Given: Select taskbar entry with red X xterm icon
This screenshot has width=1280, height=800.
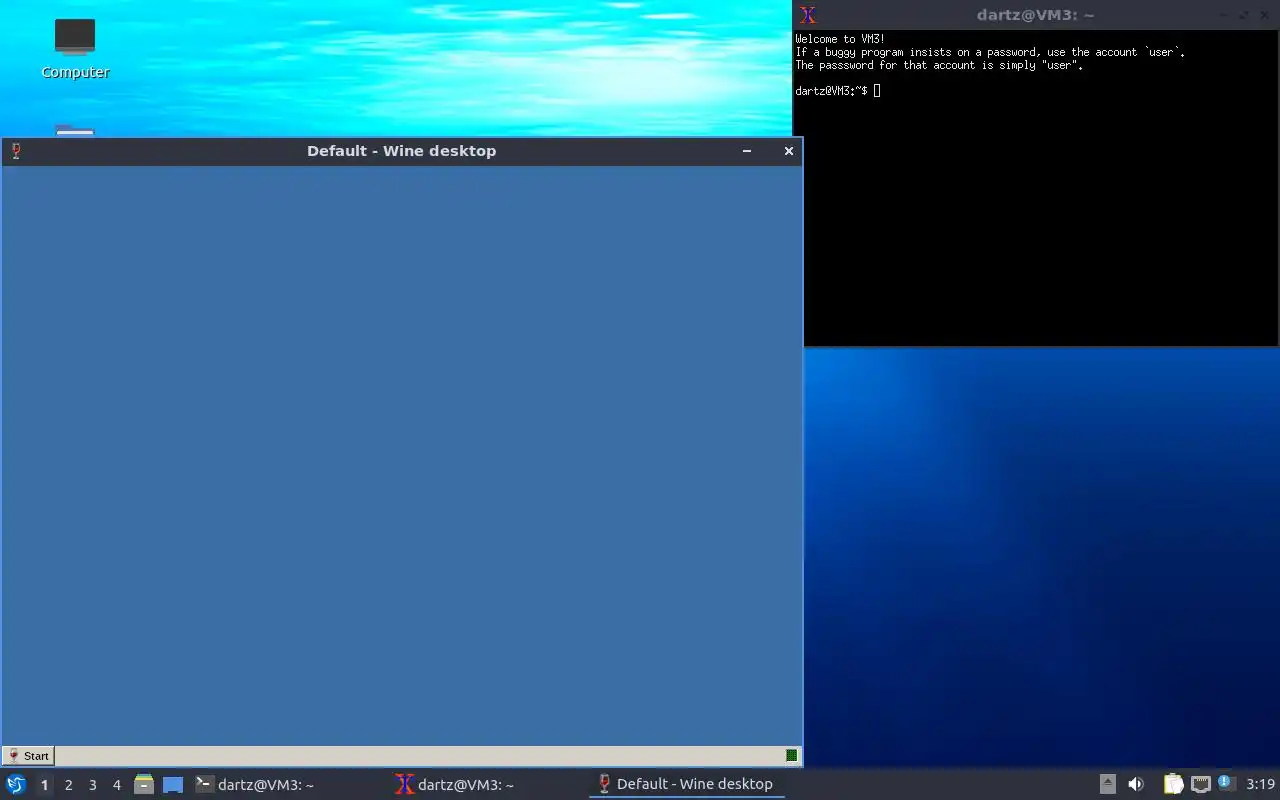Looking at the screenshot, I should (x=489, y=785).
